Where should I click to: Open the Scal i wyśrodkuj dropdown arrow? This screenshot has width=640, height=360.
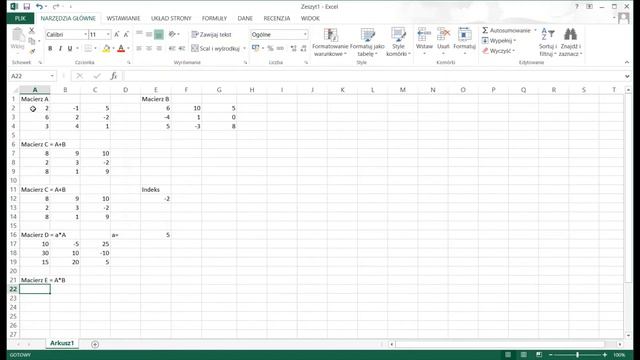click(244, 49)
